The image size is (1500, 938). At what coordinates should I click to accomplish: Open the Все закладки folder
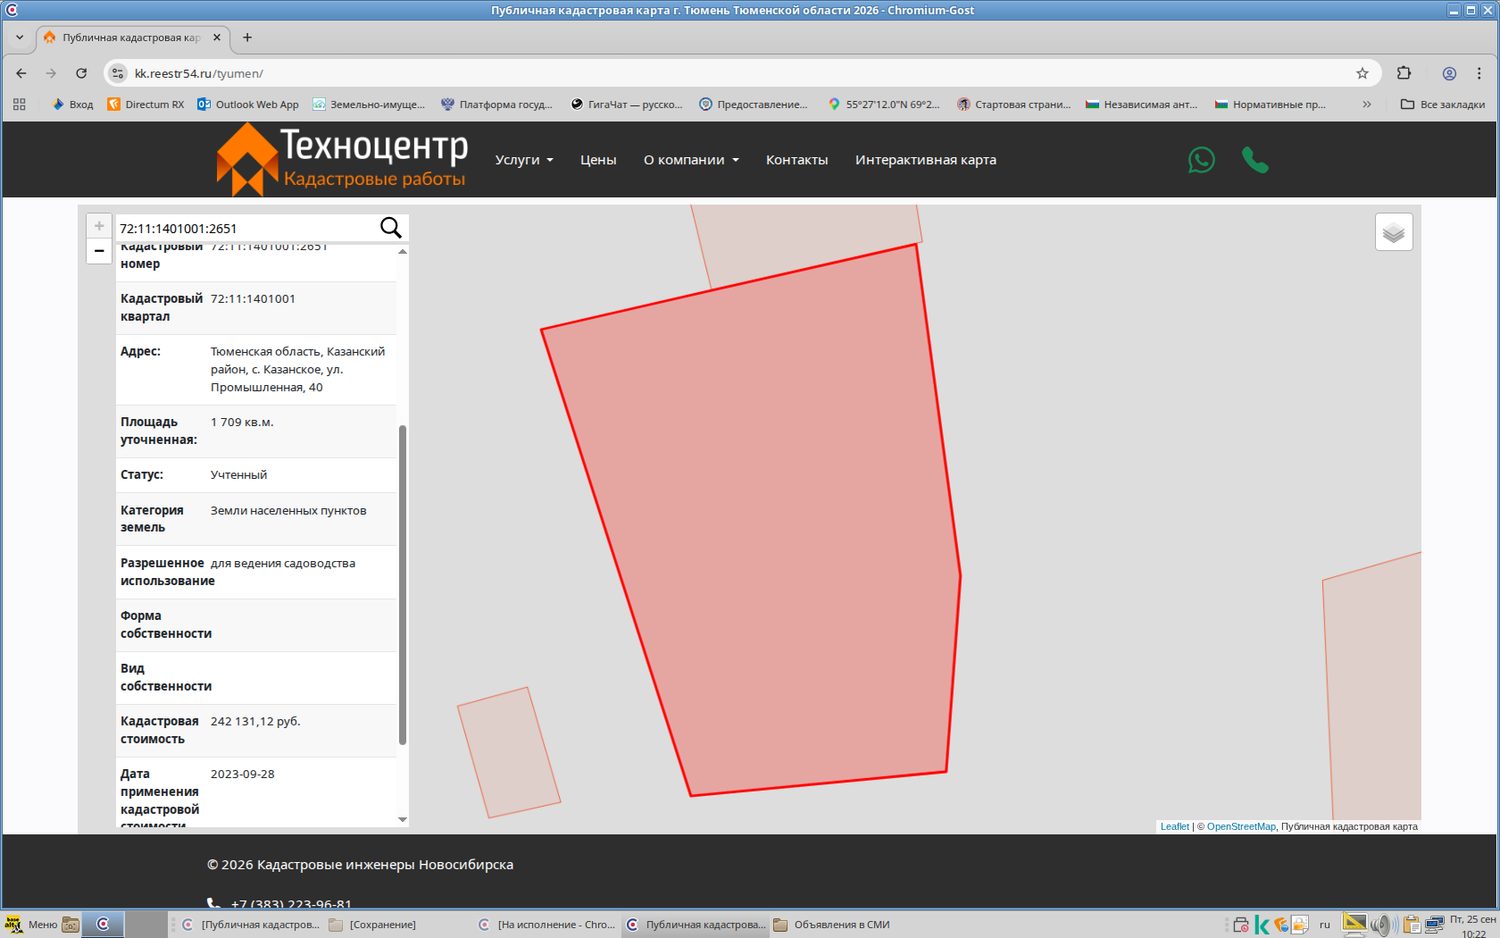coord(1442,104)
